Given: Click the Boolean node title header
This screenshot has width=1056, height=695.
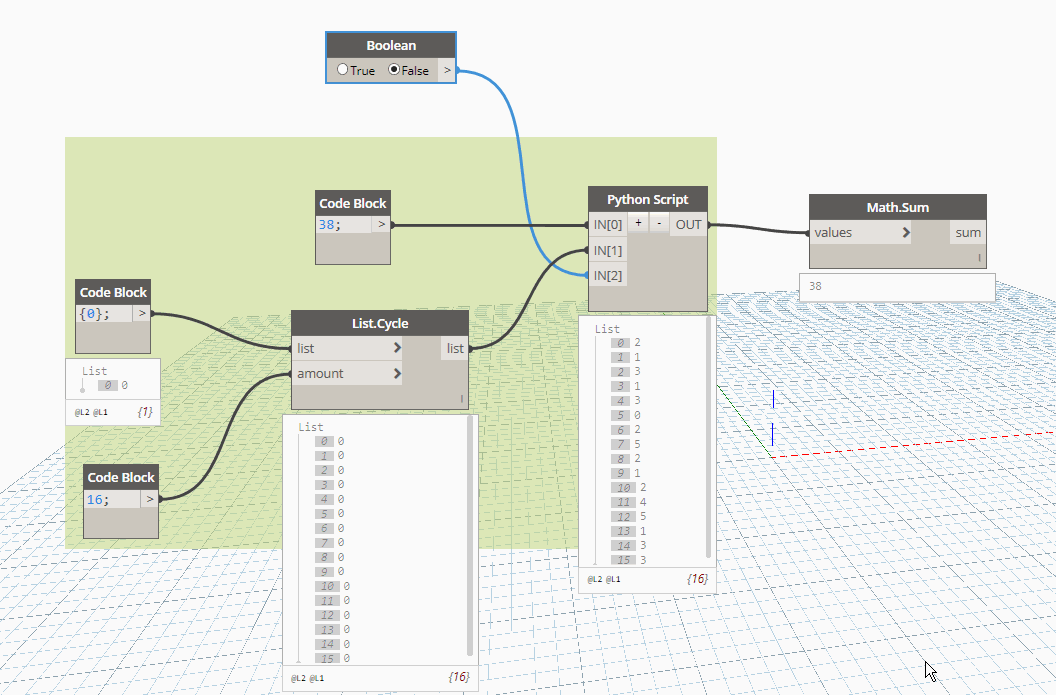Looking at the screenshot, I should click(391, 45).
